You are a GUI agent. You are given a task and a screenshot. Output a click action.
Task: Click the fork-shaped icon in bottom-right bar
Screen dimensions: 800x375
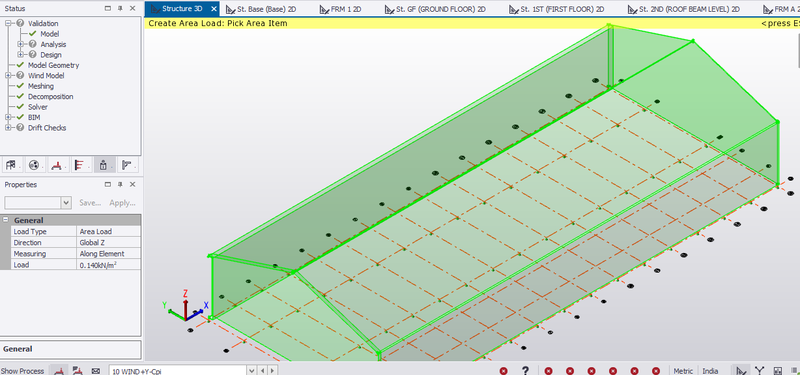point(760,371)
